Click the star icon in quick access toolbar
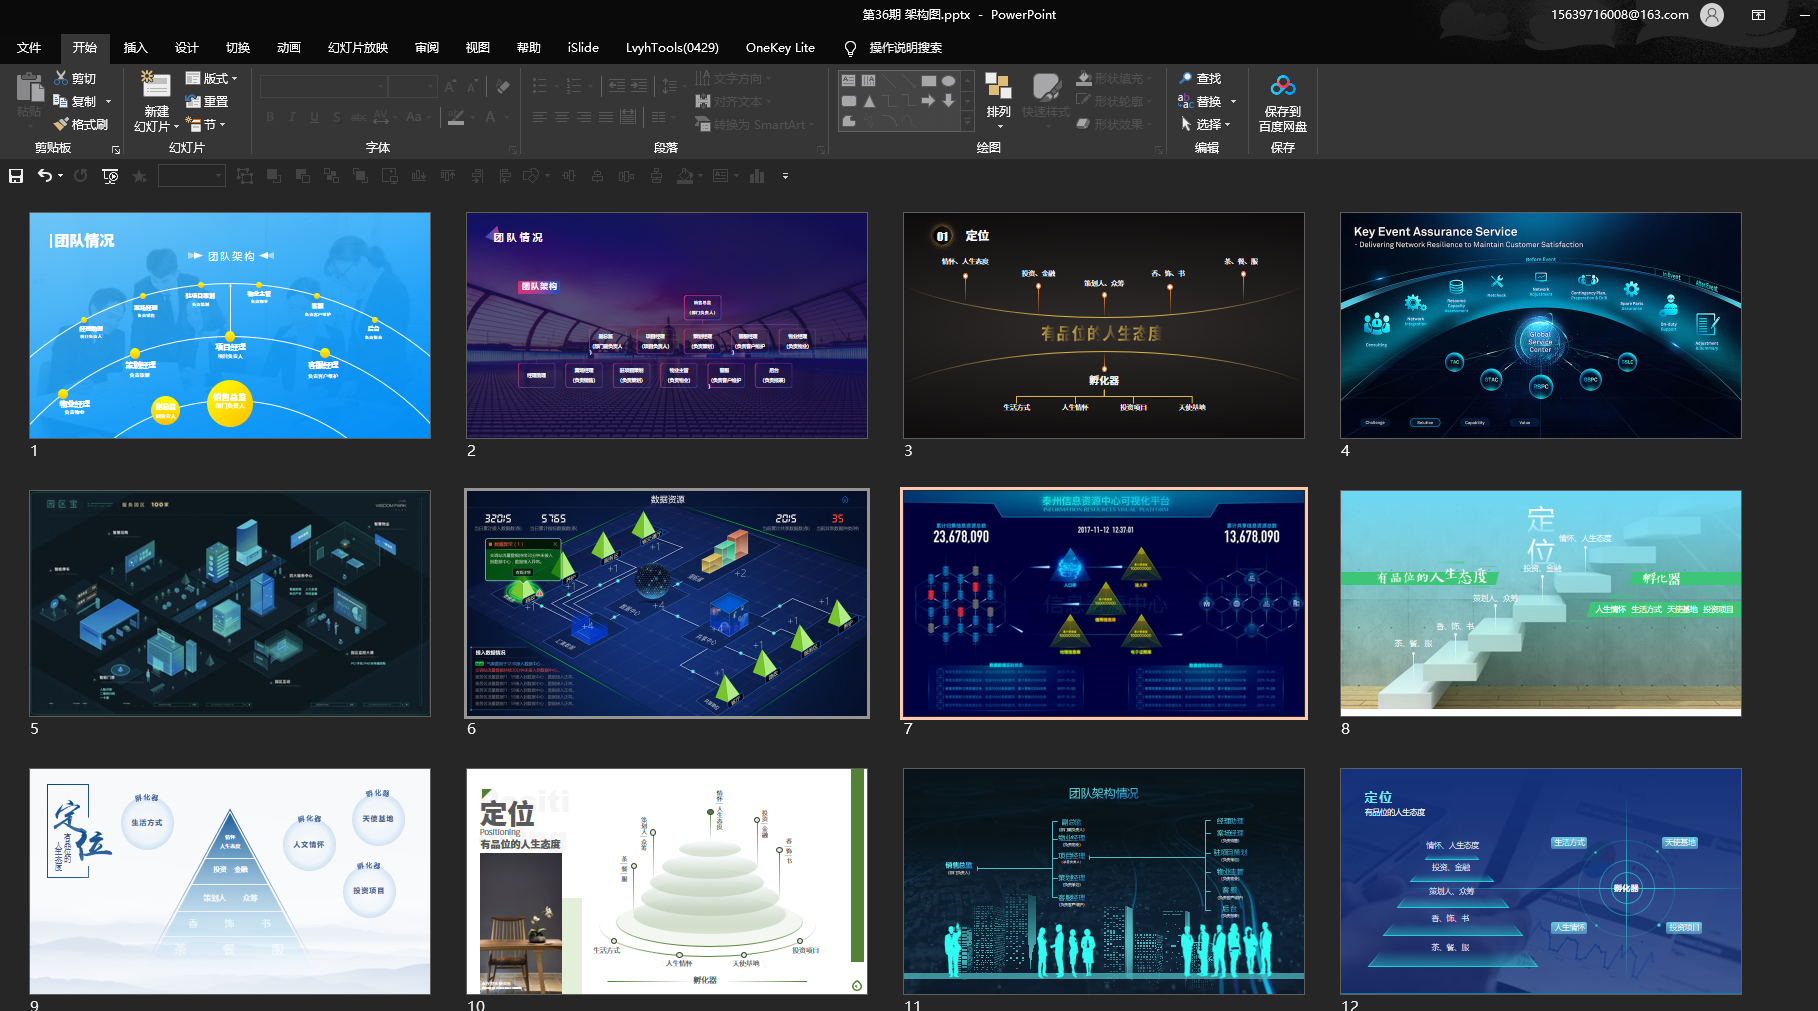This screenshot has height=1011, width=1818. click(x=139, y=176)
